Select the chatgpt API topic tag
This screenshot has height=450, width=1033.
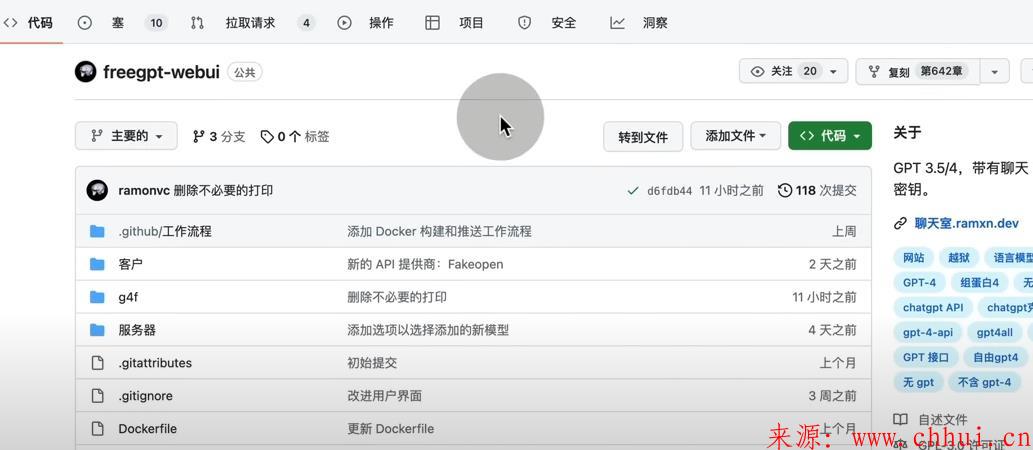point(933,307)
